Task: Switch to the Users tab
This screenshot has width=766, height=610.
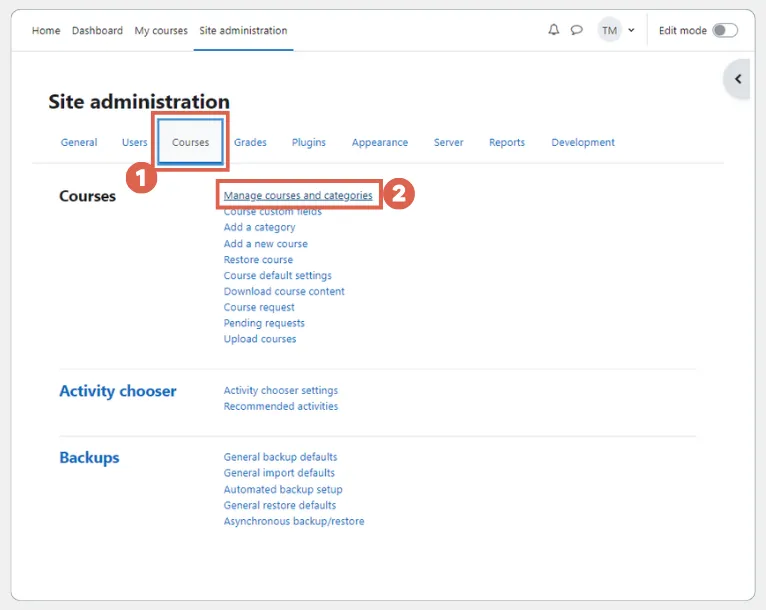Action: 134,142
